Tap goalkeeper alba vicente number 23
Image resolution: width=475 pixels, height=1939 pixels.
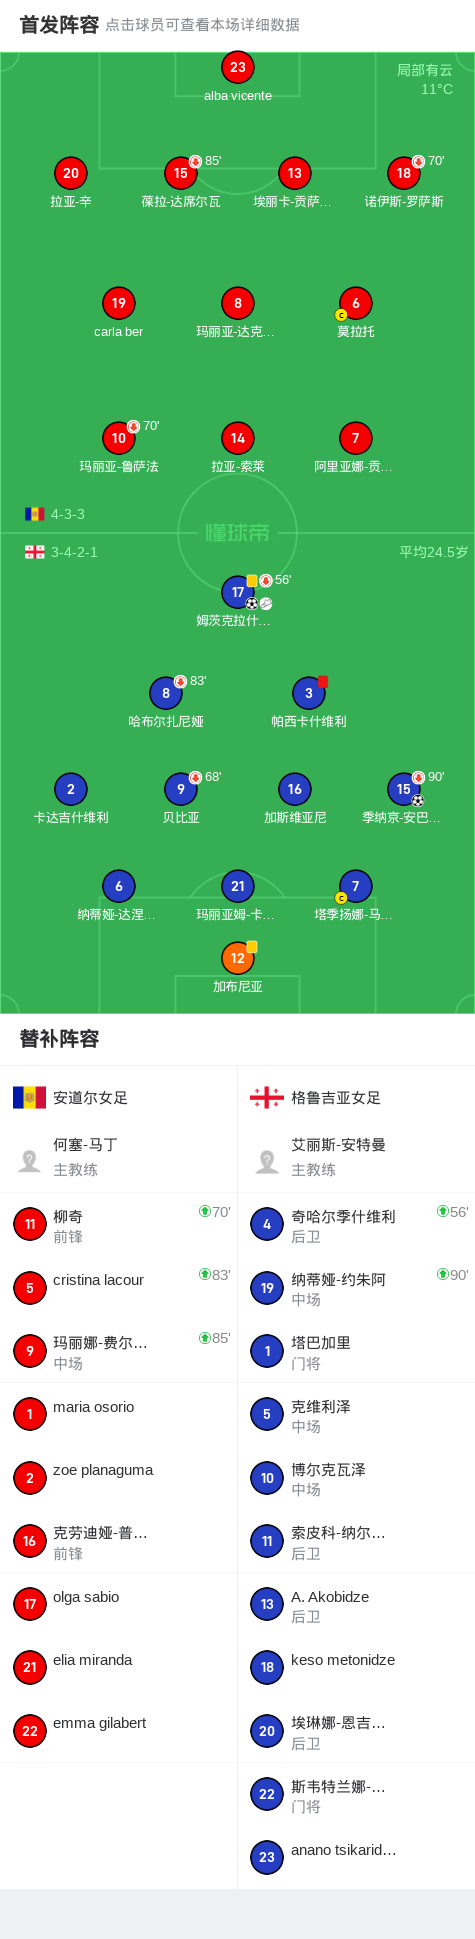pos(238,68)
